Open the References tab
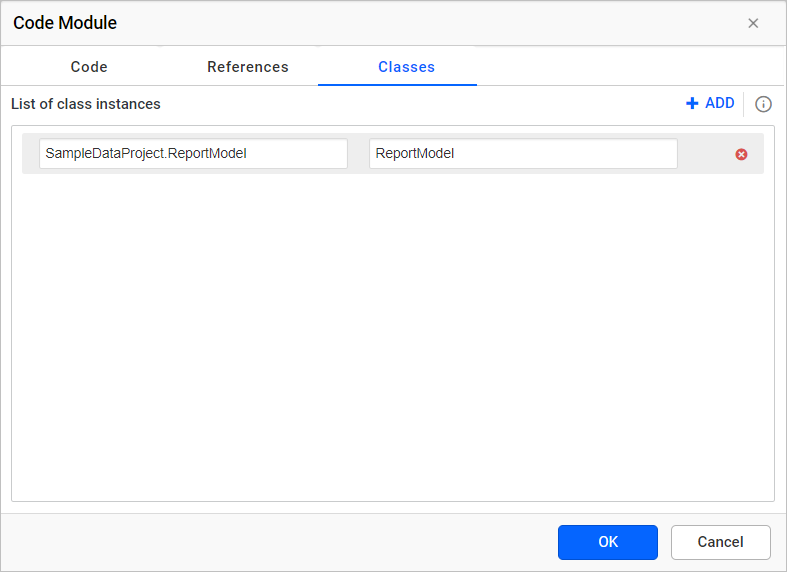 click(x=248, y=67)
